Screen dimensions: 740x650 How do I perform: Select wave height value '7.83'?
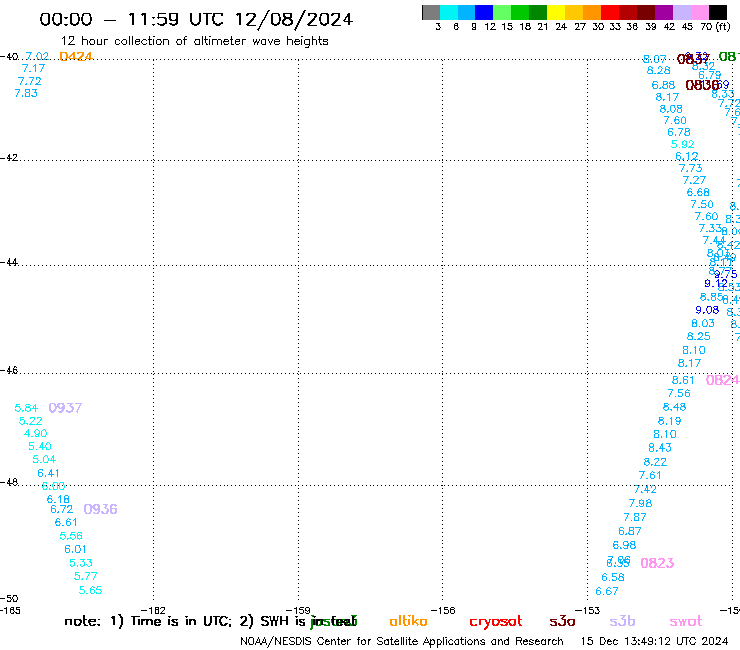26,93
